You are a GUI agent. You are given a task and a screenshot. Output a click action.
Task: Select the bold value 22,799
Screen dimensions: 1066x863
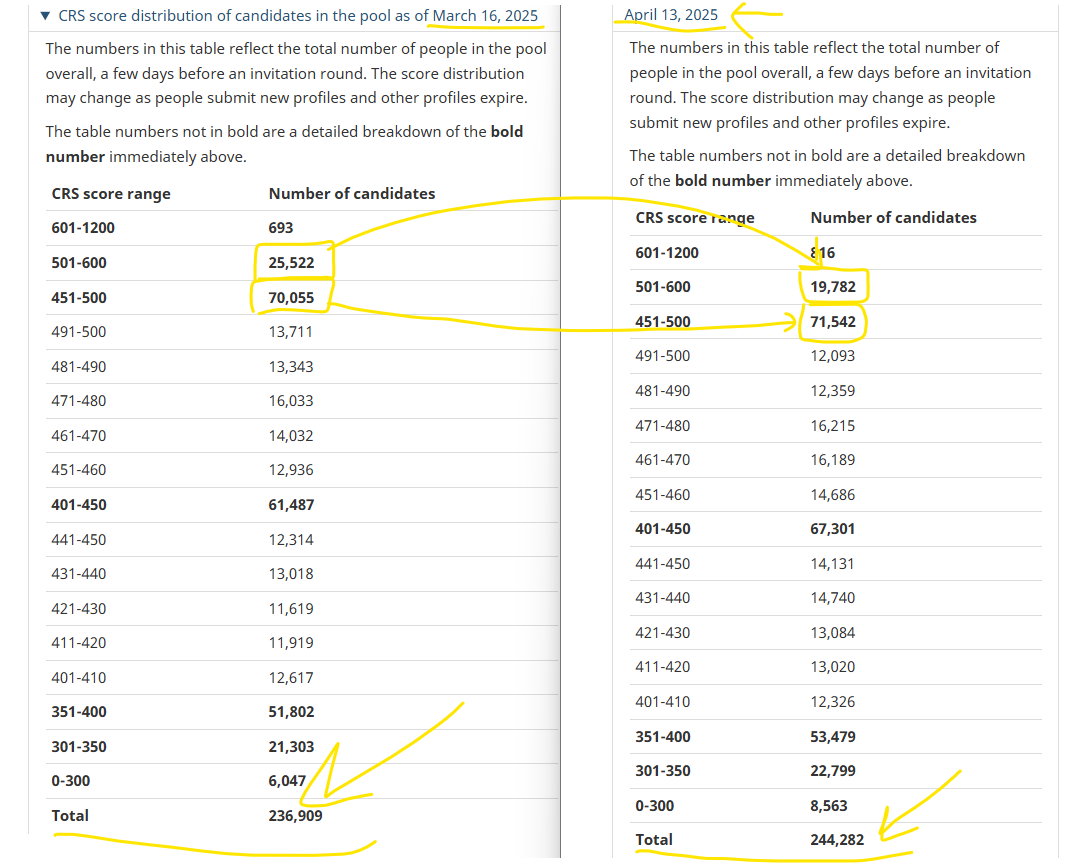pos(833,771)
